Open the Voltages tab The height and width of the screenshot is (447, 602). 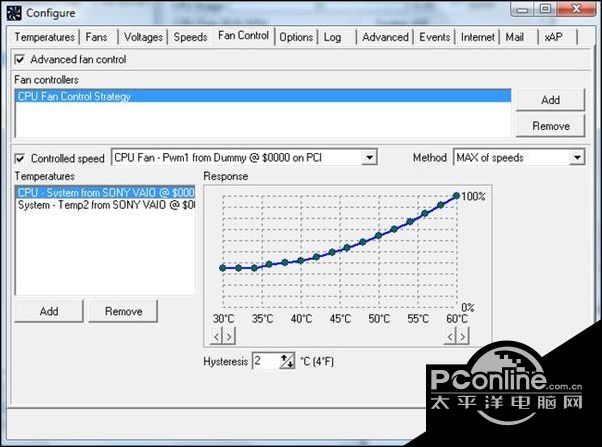pyautogui.click(x=144, y=37)
